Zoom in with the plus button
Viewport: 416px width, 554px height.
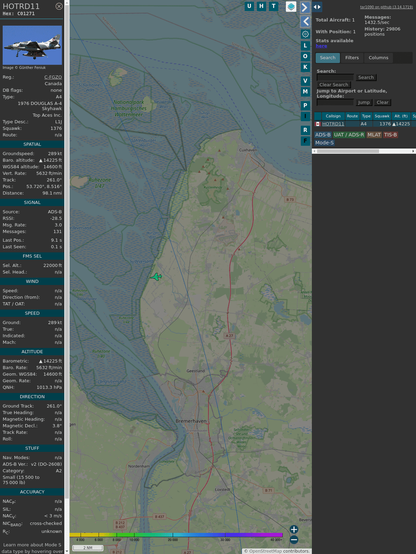coord(294,529)
